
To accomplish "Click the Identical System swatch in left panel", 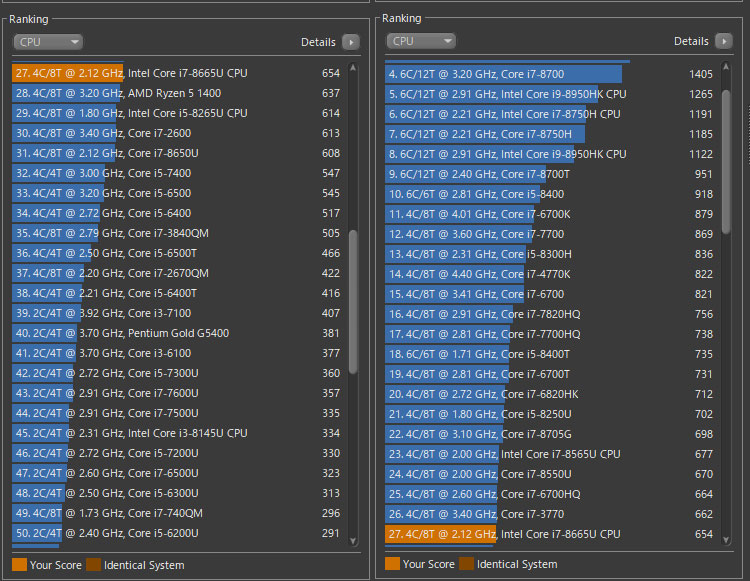I will tap(93, 565).
